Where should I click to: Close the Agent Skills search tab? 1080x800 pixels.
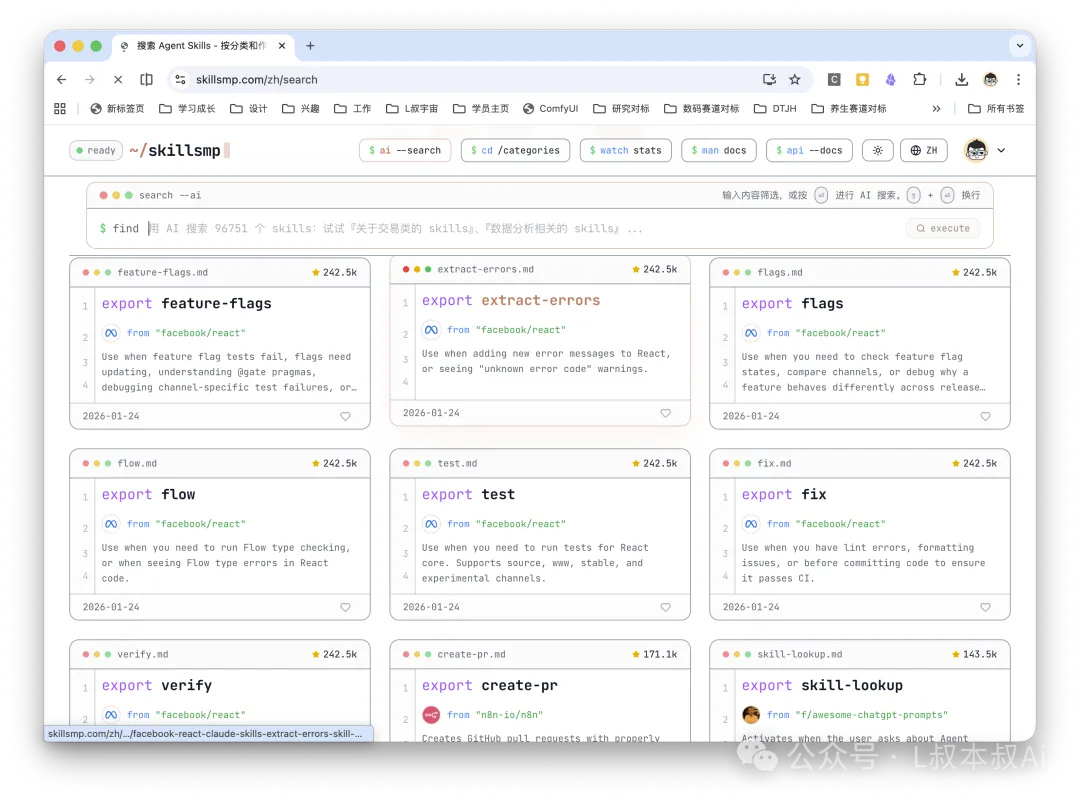pyautogui.click(x=282, y=45)
